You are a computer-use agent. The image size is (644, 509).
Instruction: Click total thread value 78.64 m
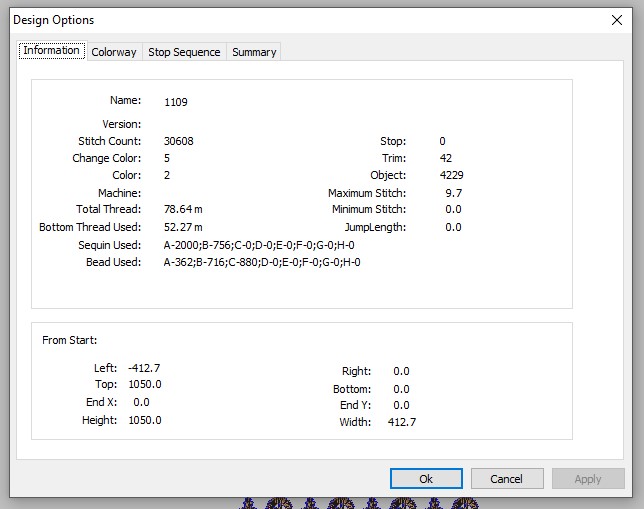click(x=183, y=210)
